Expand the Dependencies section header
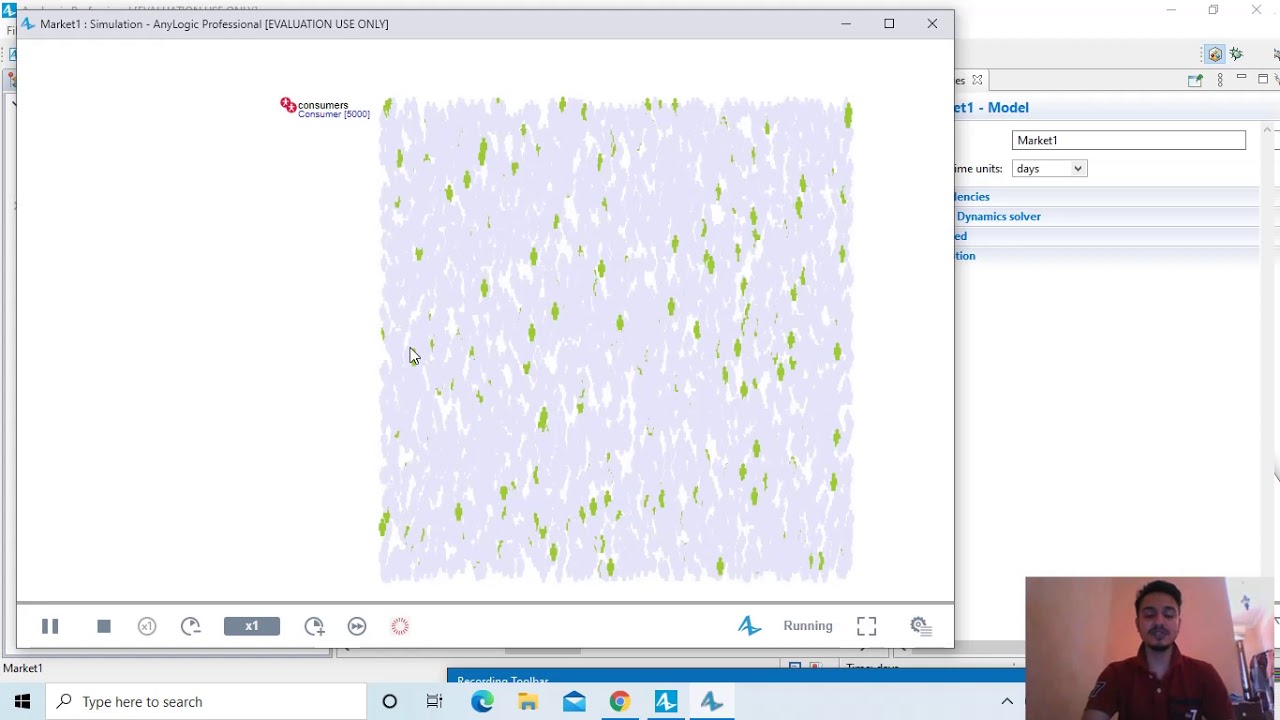The width and height of the screenshot is (1280, 720). click(x=972, y=197)
